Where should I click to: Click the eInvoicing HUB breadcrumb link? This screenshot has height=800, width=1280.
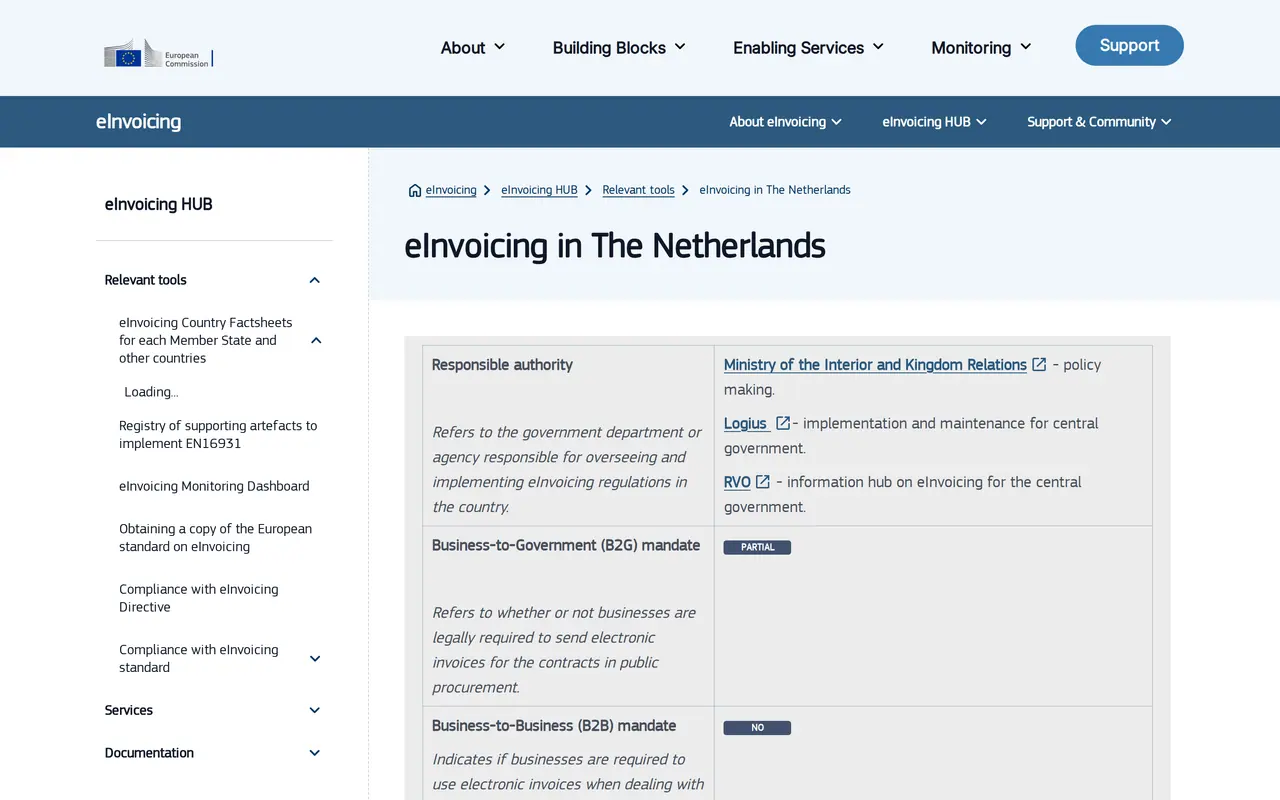pos(539,190)
